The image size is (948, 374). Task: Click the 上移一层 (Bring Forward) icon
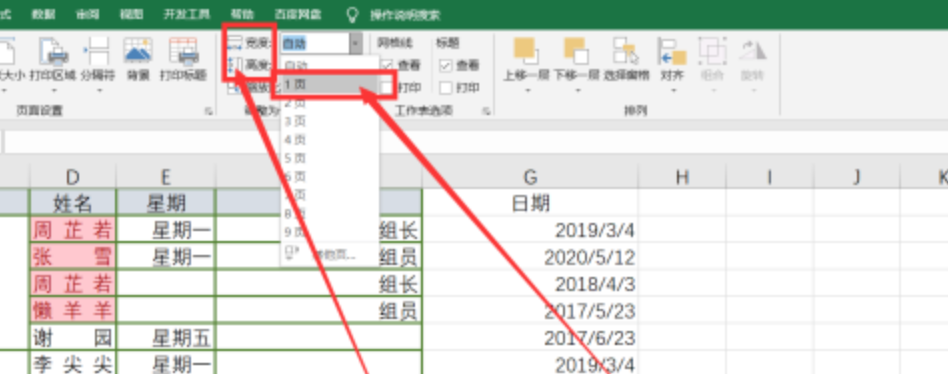(526, 51)
